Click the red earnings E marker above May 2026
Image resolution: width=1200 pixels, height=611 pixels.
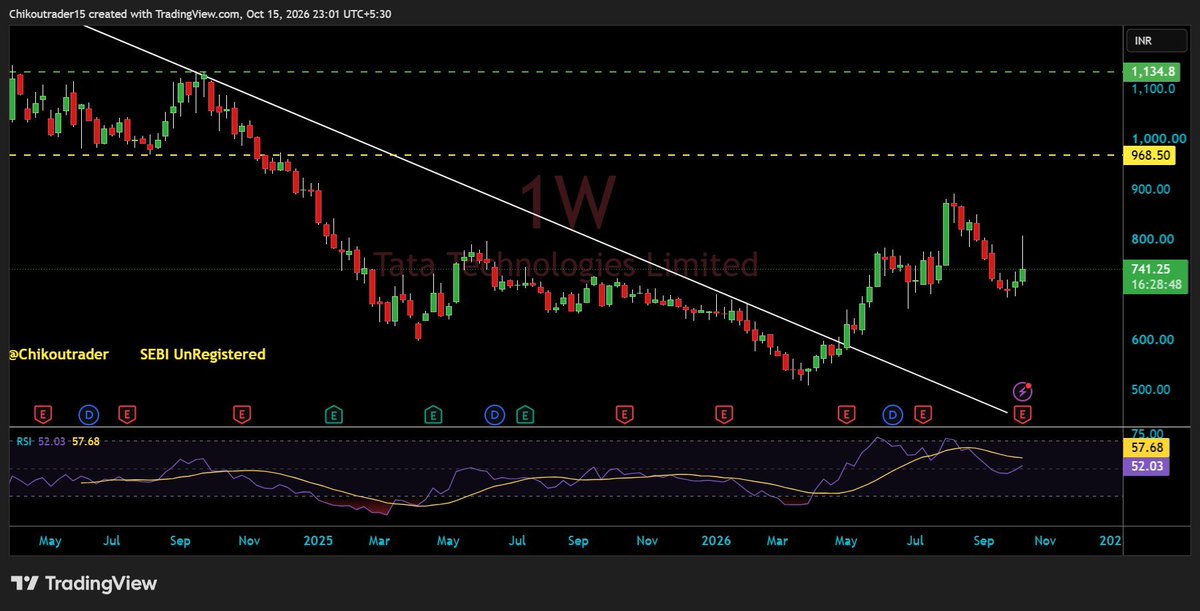[846, 412]
